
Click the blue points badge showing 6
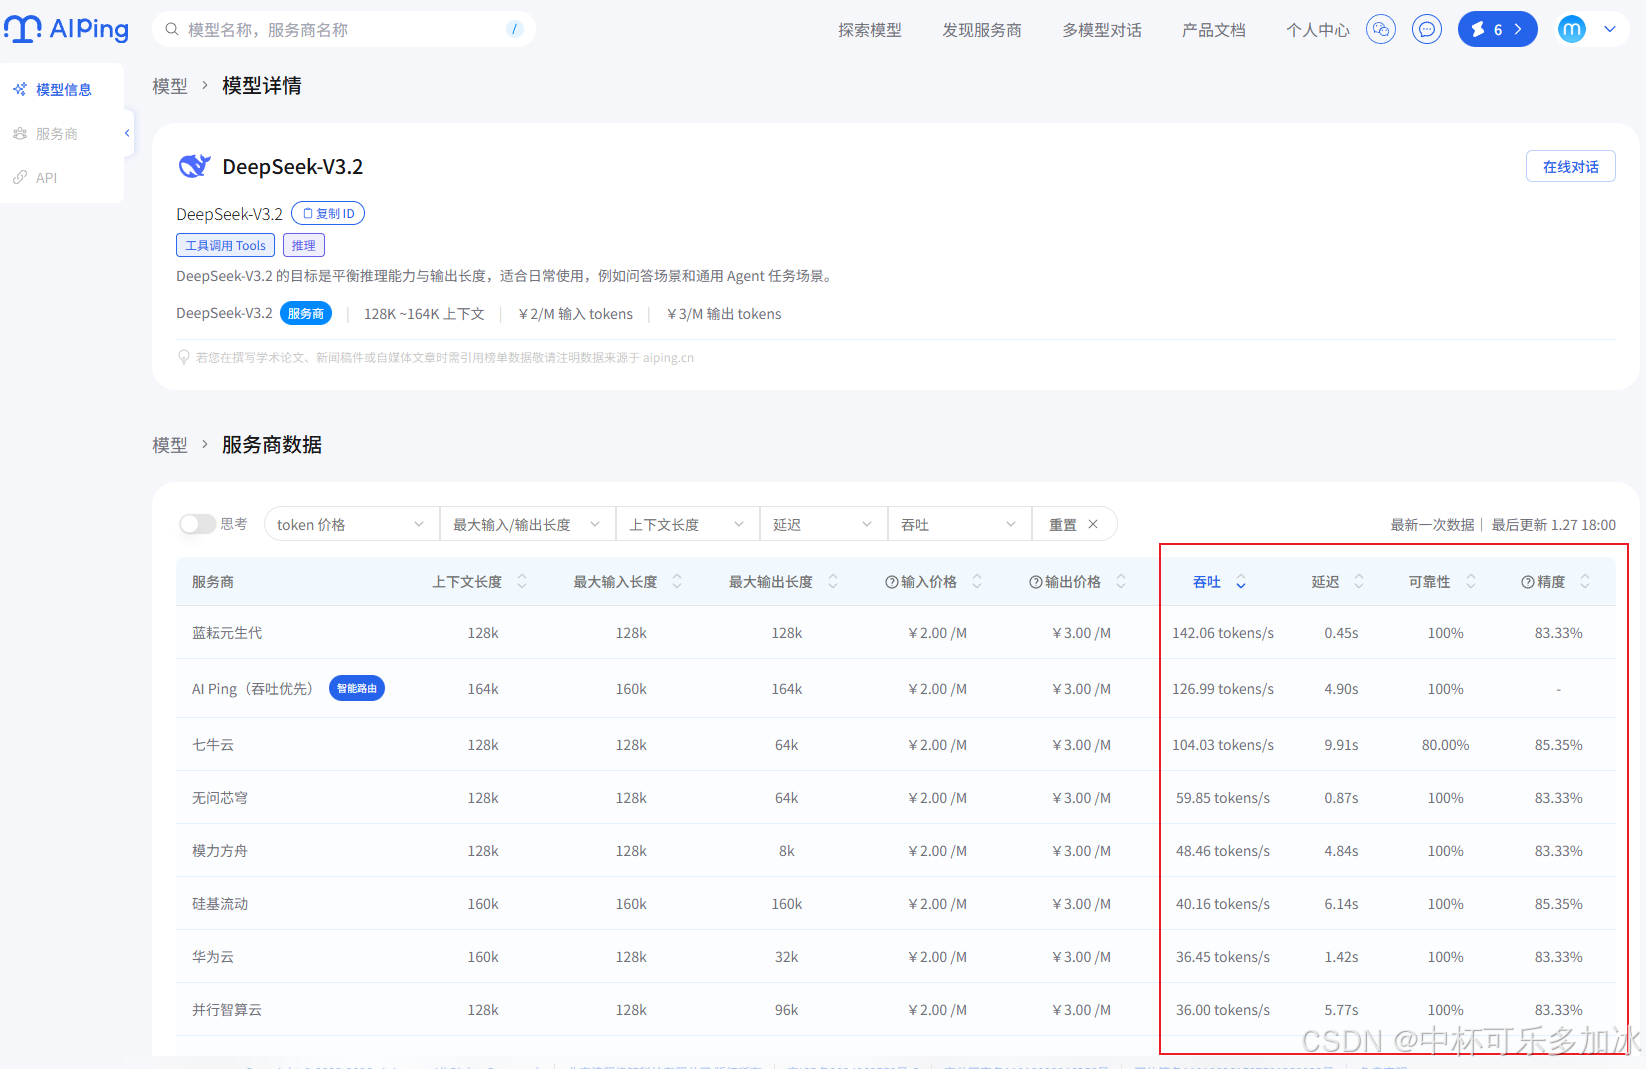(1497, 29)
